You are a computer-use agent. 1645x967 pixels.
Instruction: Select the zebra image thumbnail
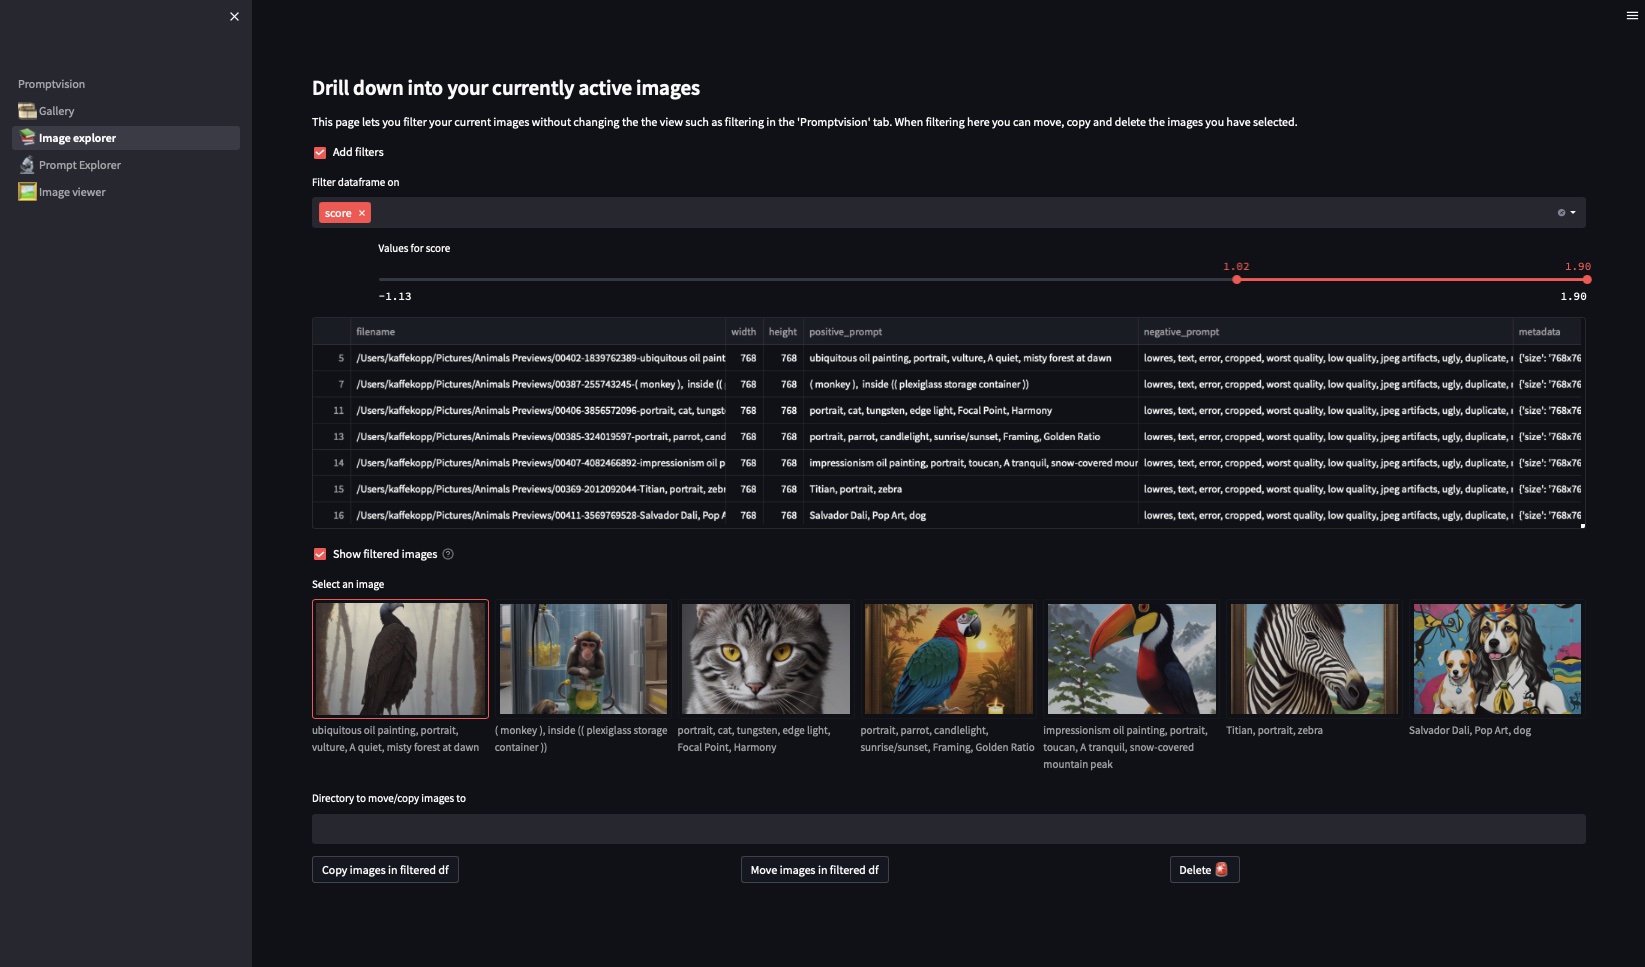1313,658
